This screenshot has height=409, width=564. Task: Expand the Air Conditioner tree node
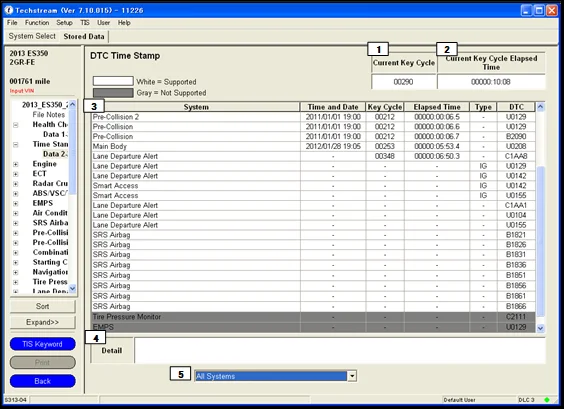15,213
